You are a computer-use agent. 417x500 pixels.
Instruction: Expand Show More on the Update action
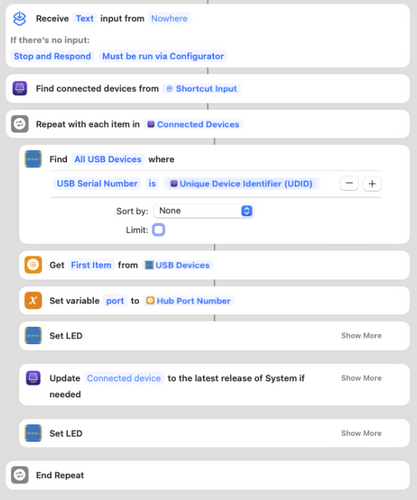[361, 378]
